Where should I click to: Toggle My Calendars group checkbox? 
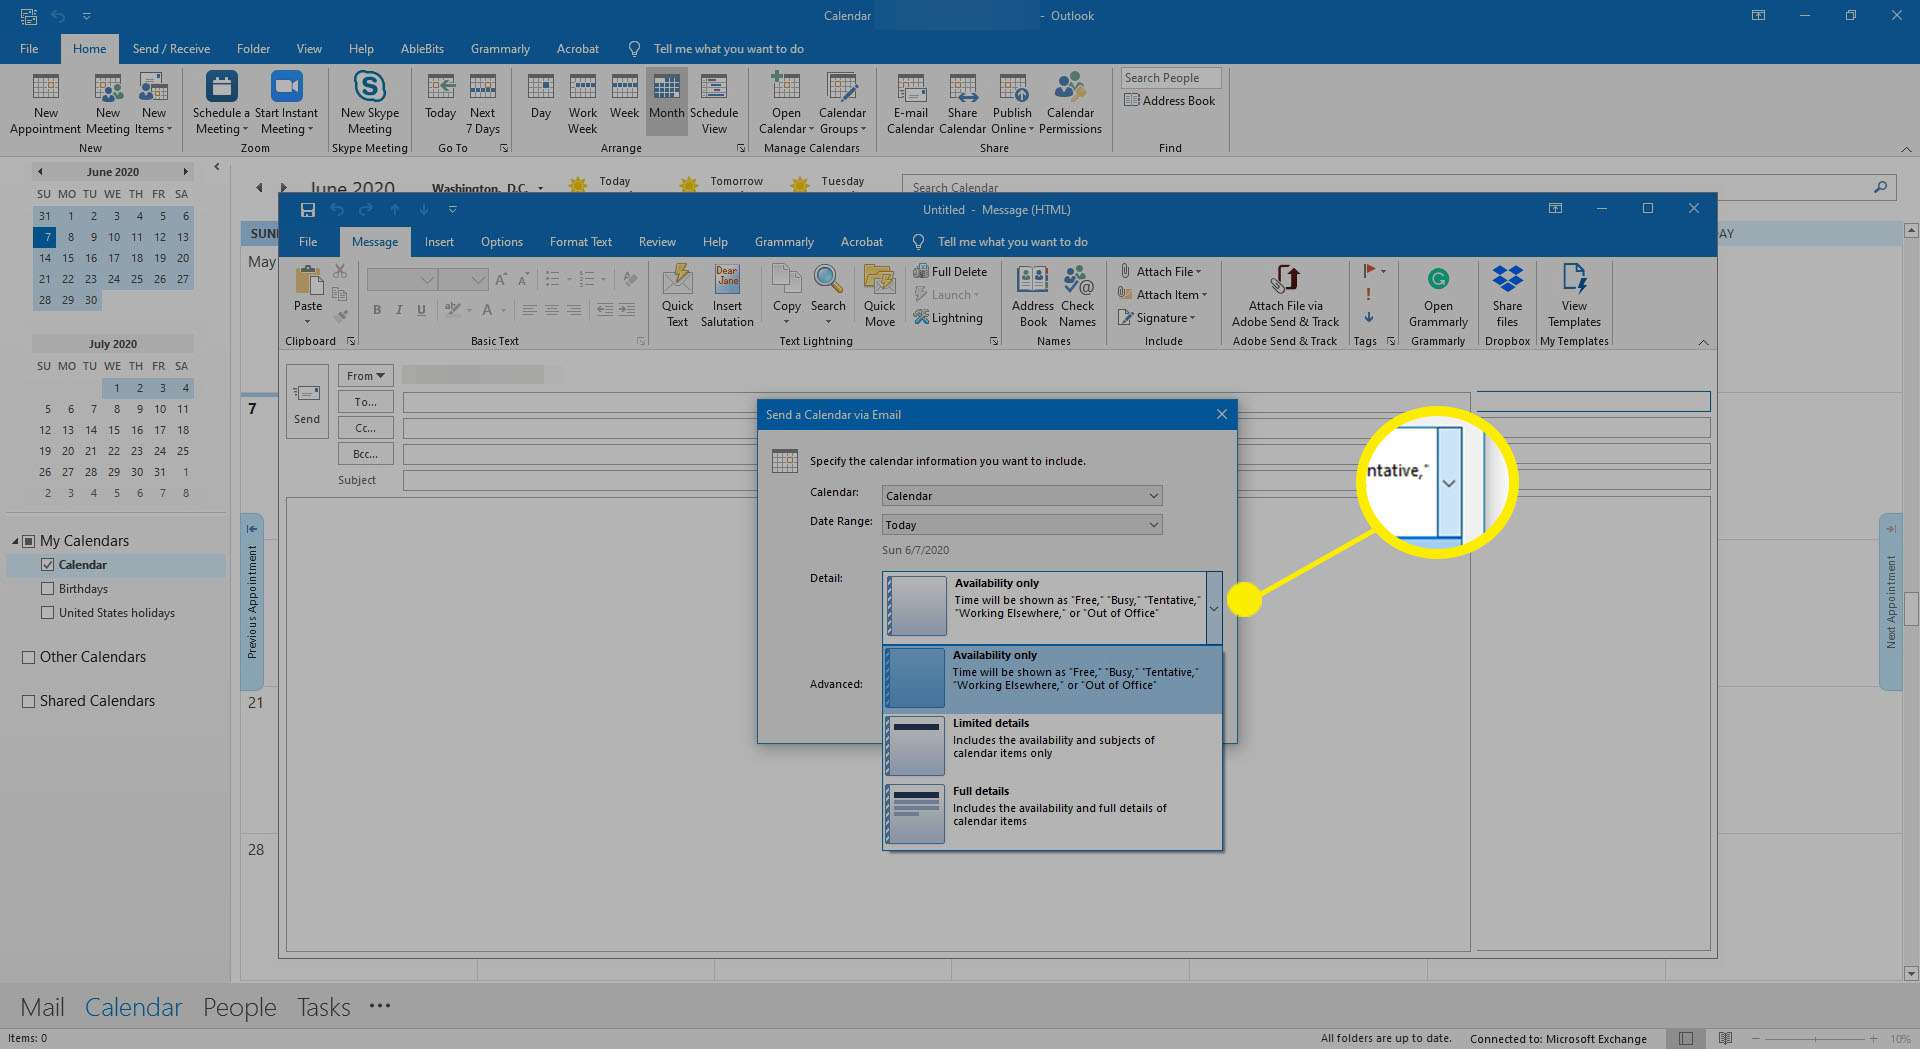[x=28, y=541]
